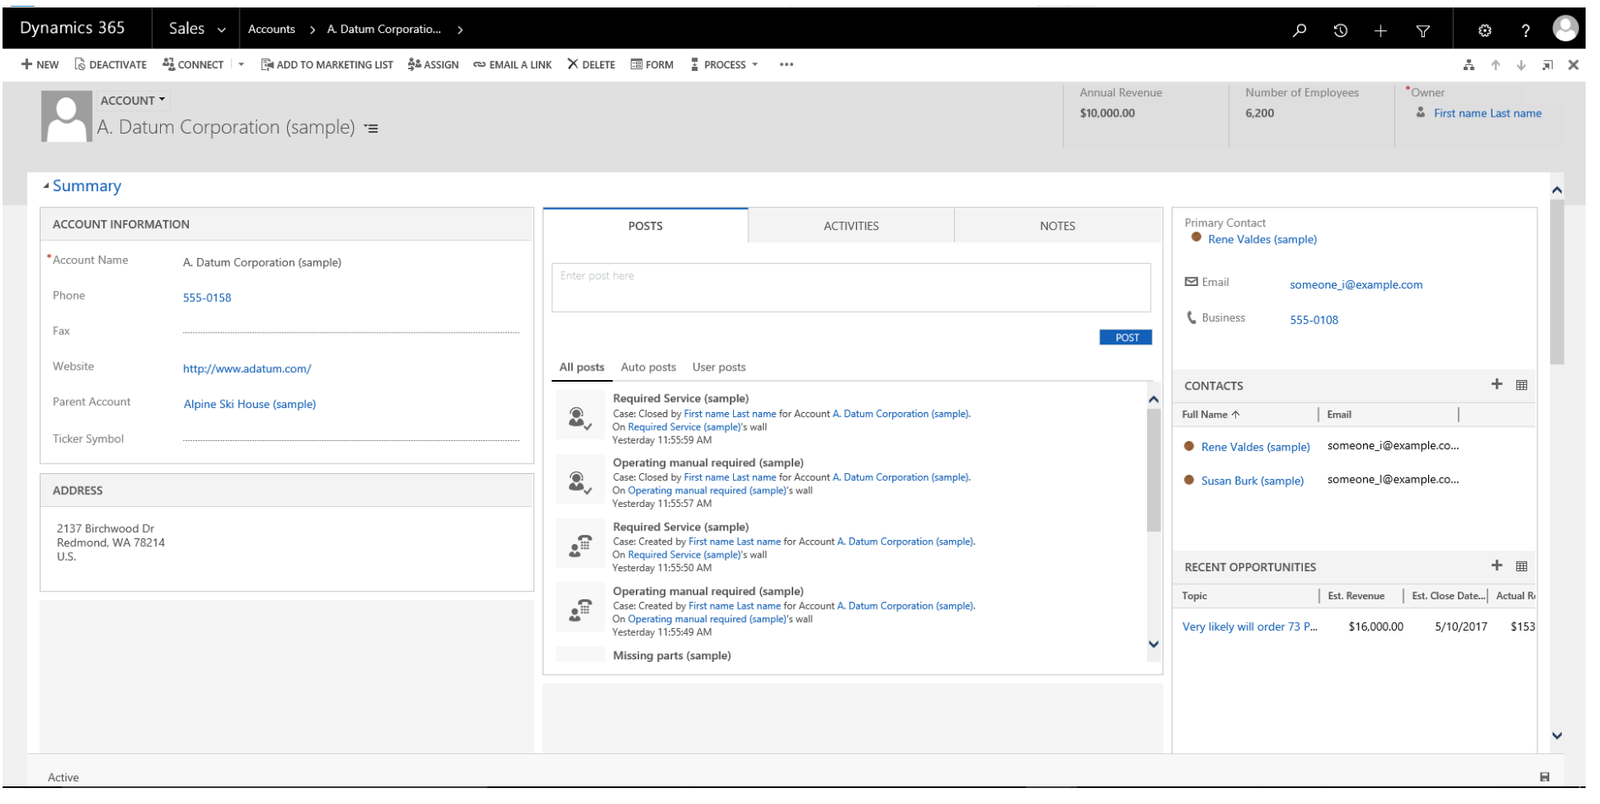Click the quick create plus icon
Viewport: 1600px width, 804px height.
(x=1380, y=31)
